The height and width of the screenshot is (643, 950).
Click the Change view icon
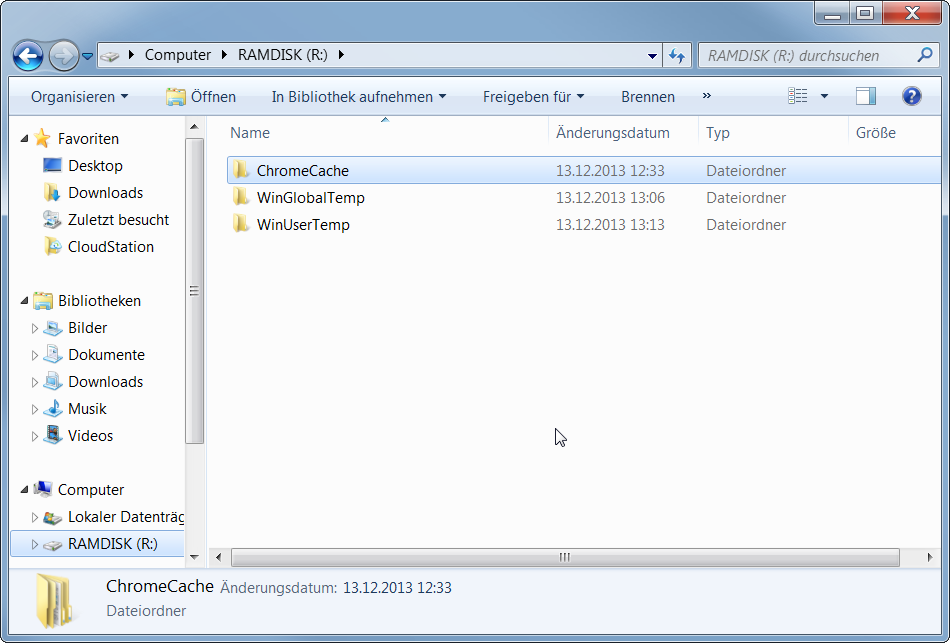click(x=797, y=96)
